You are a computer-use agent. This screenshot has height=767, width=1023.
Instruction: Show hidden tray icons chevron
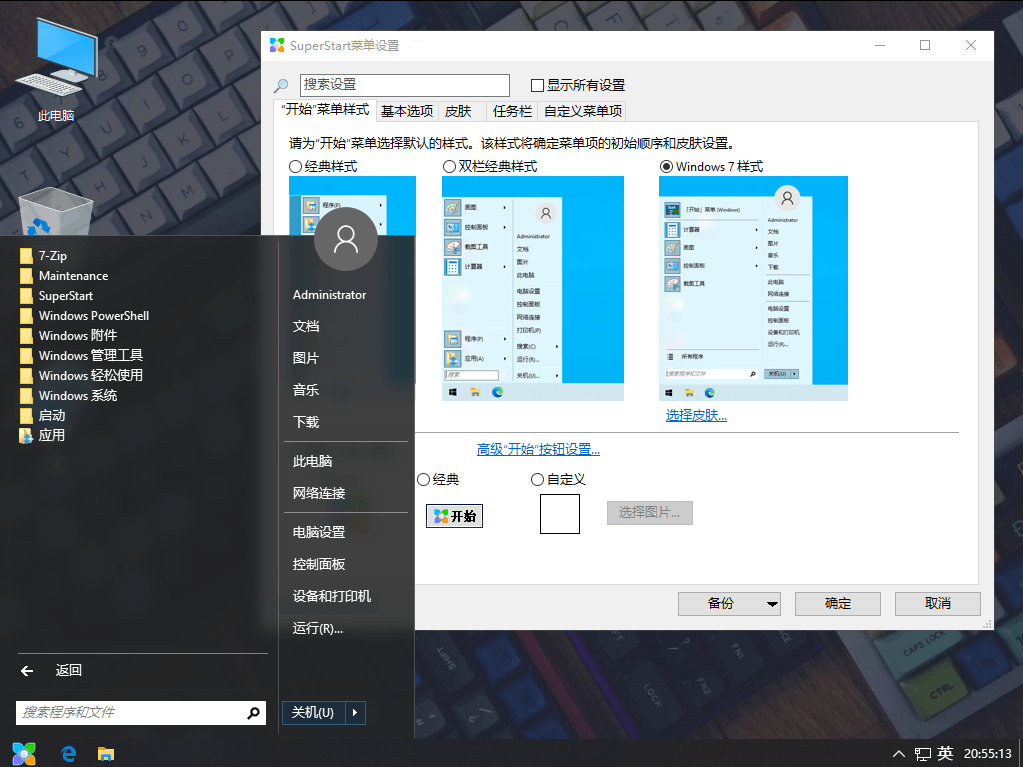899,754
